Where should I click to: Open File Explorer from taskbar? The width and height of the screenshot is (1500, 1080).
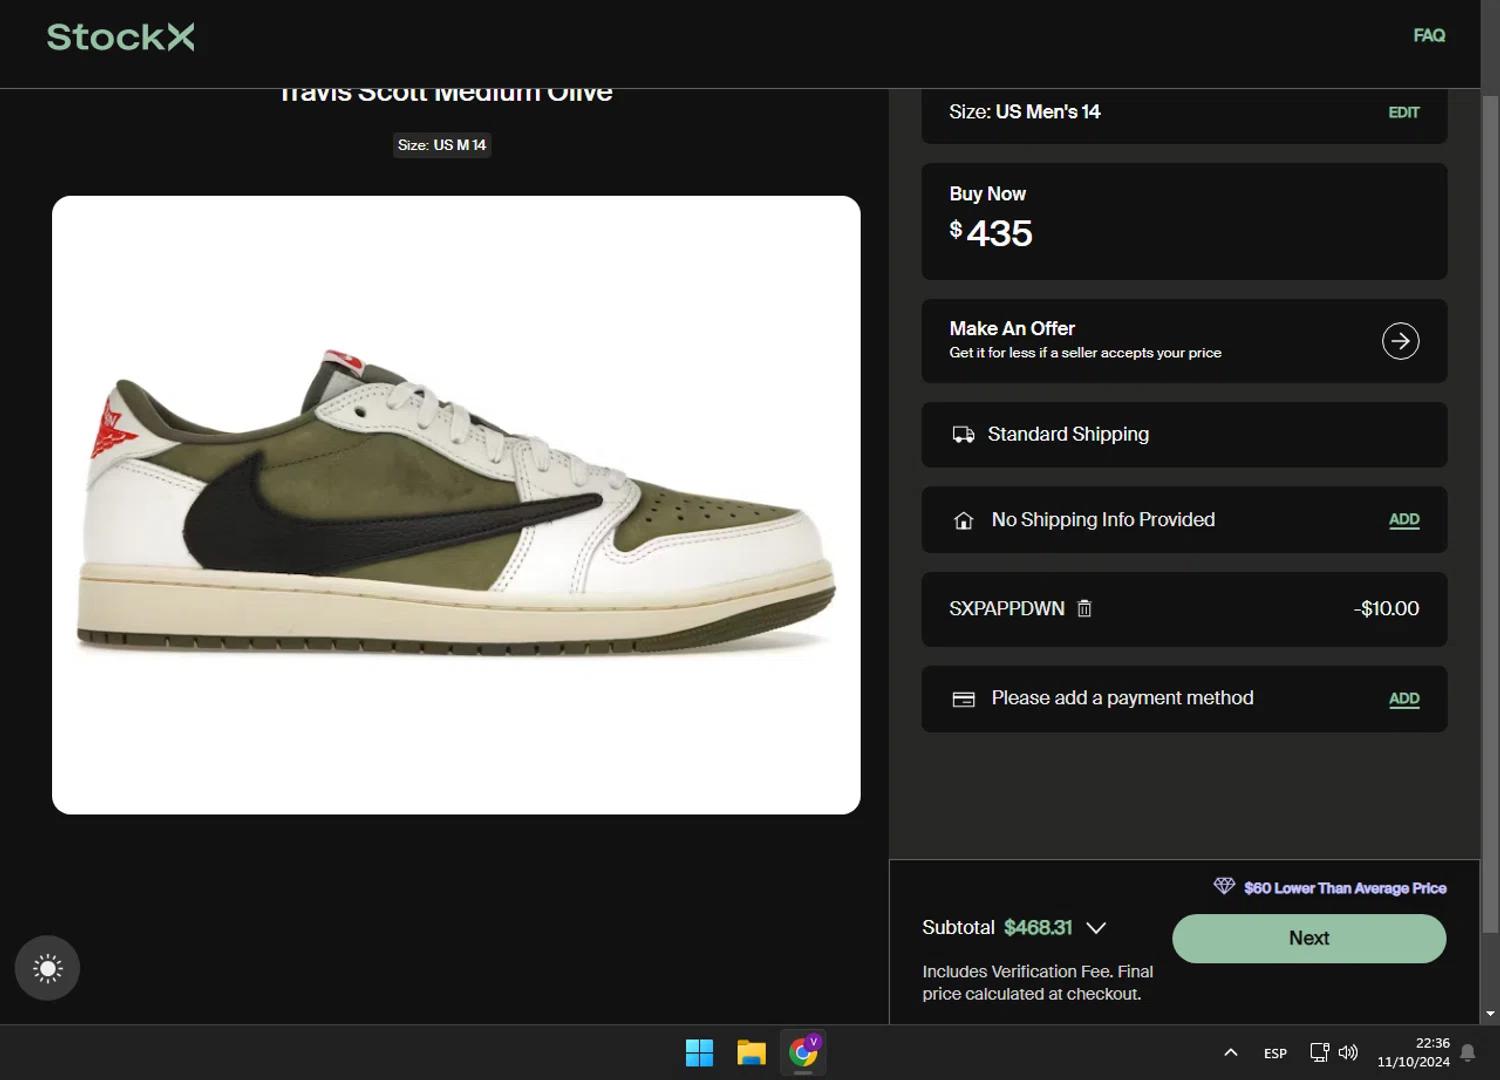point(751,1052)
